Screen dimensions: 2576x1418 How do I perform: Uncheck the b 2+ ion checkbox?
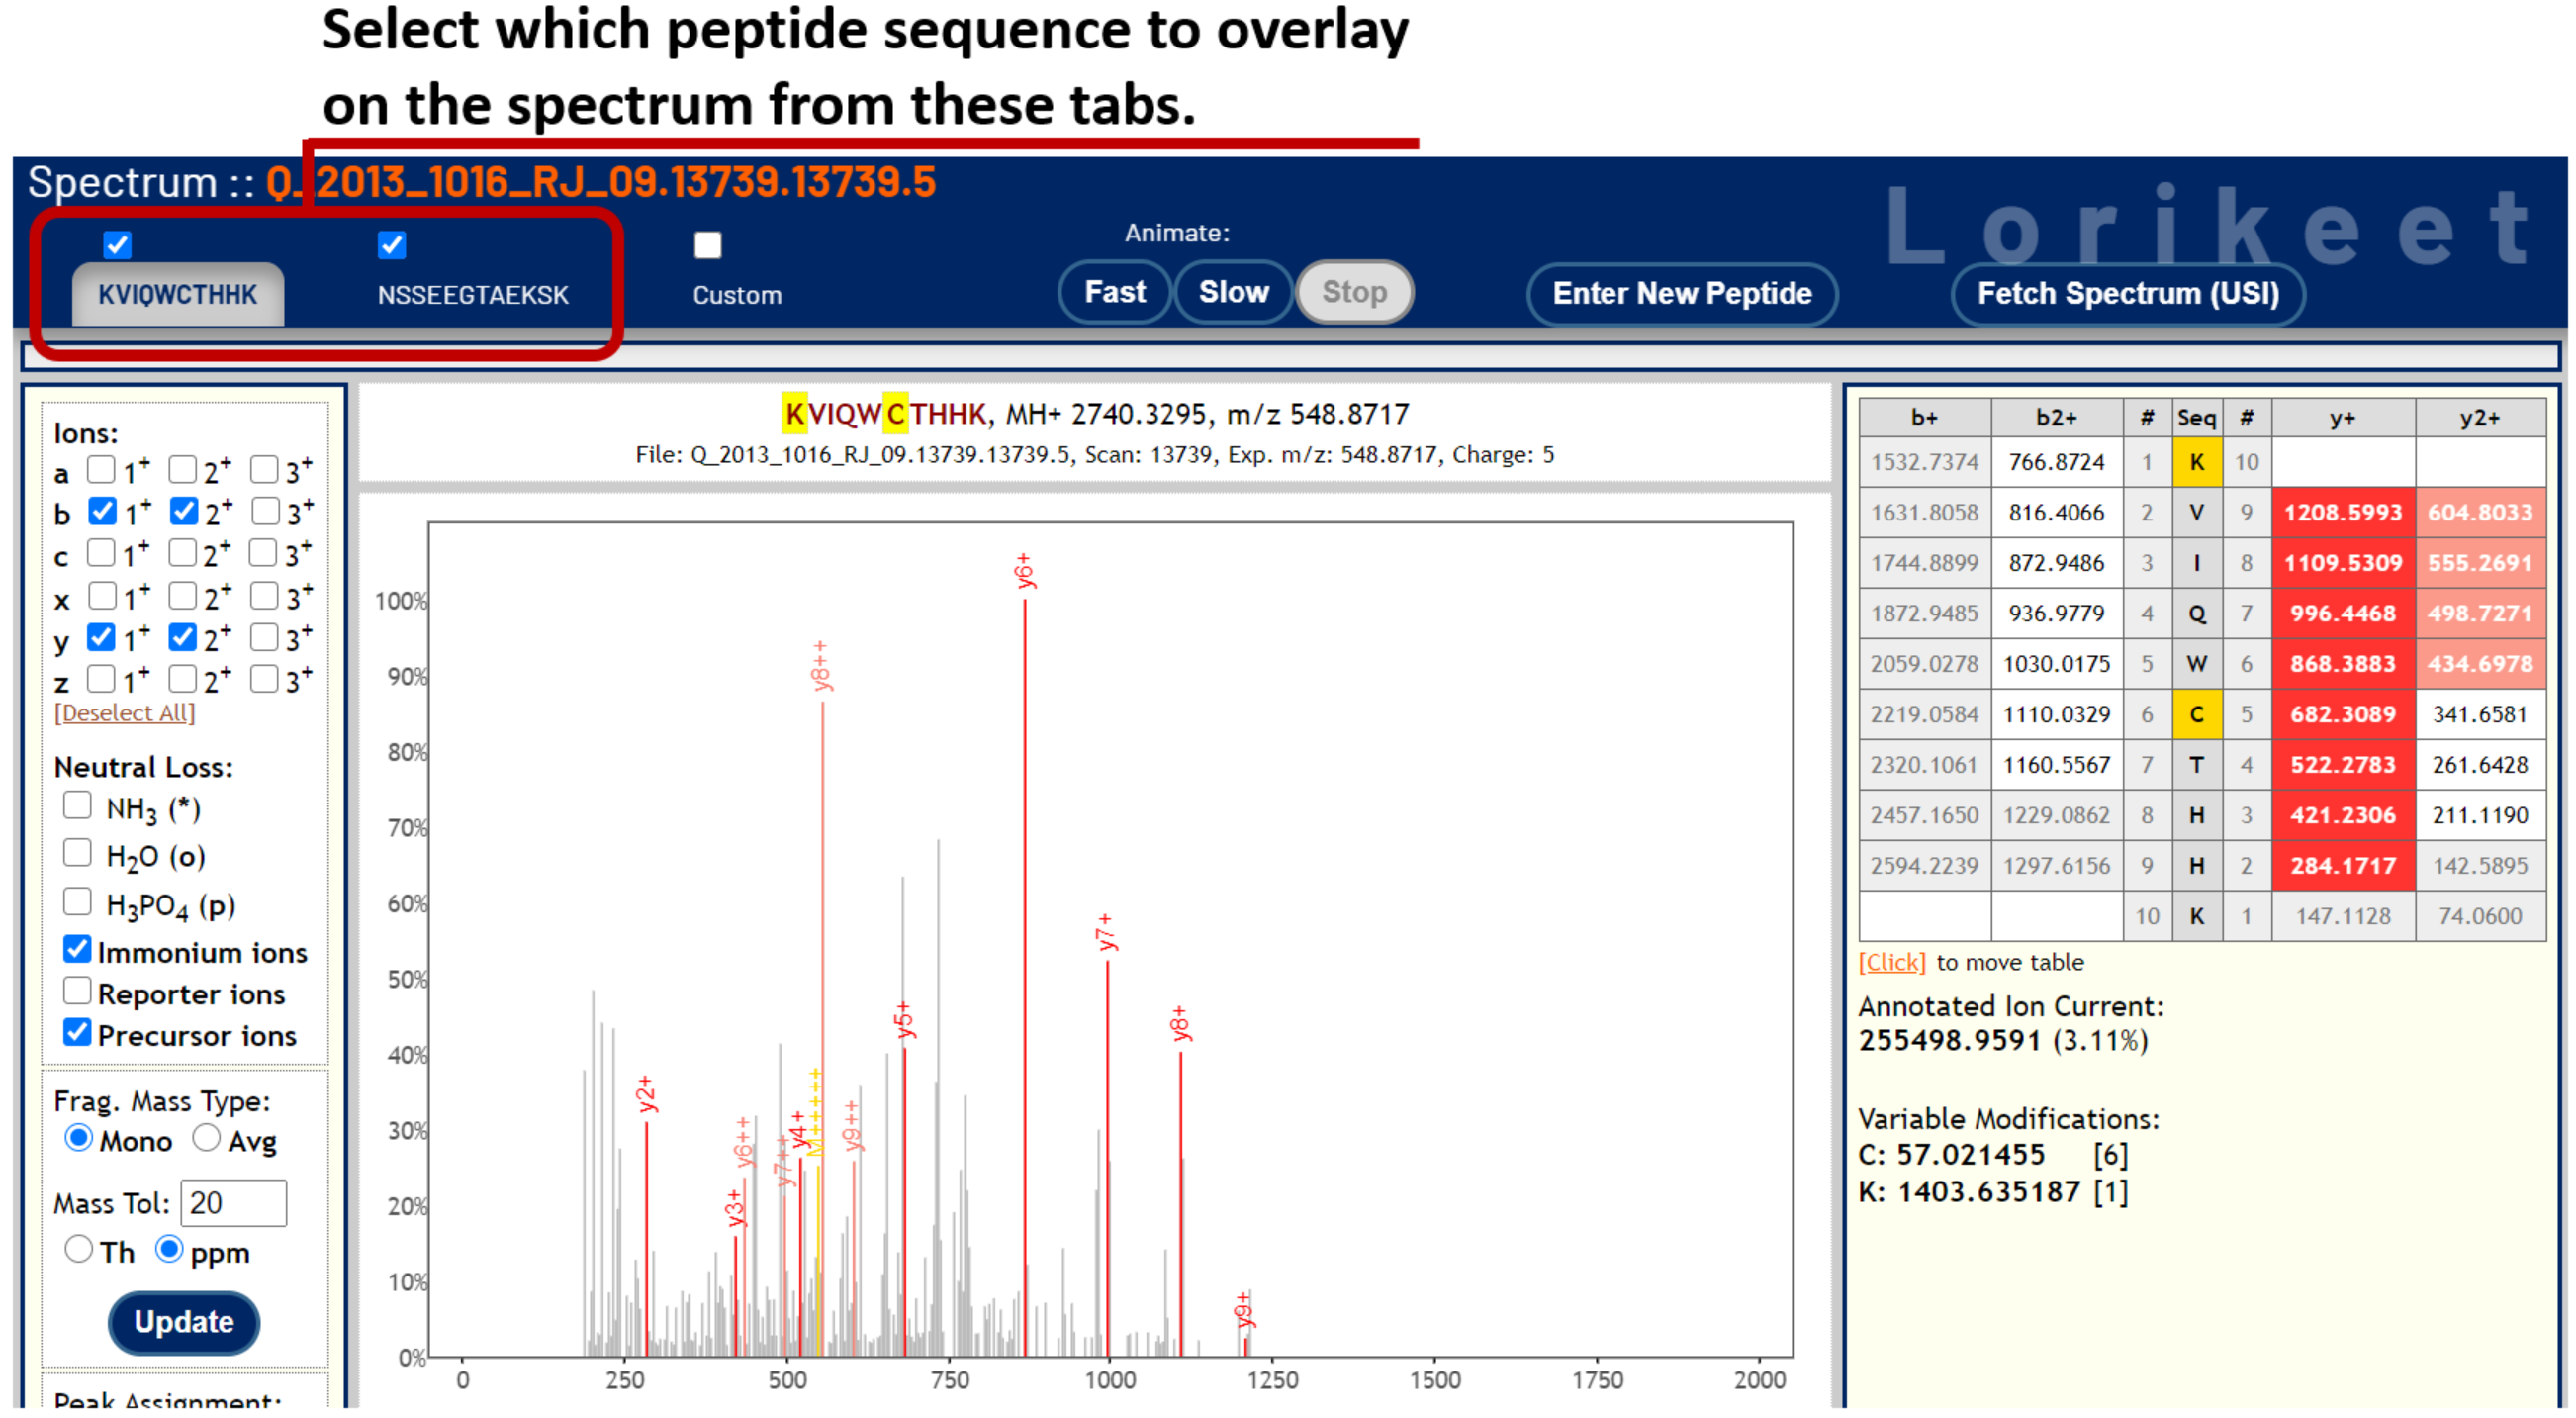click(183, 511)
